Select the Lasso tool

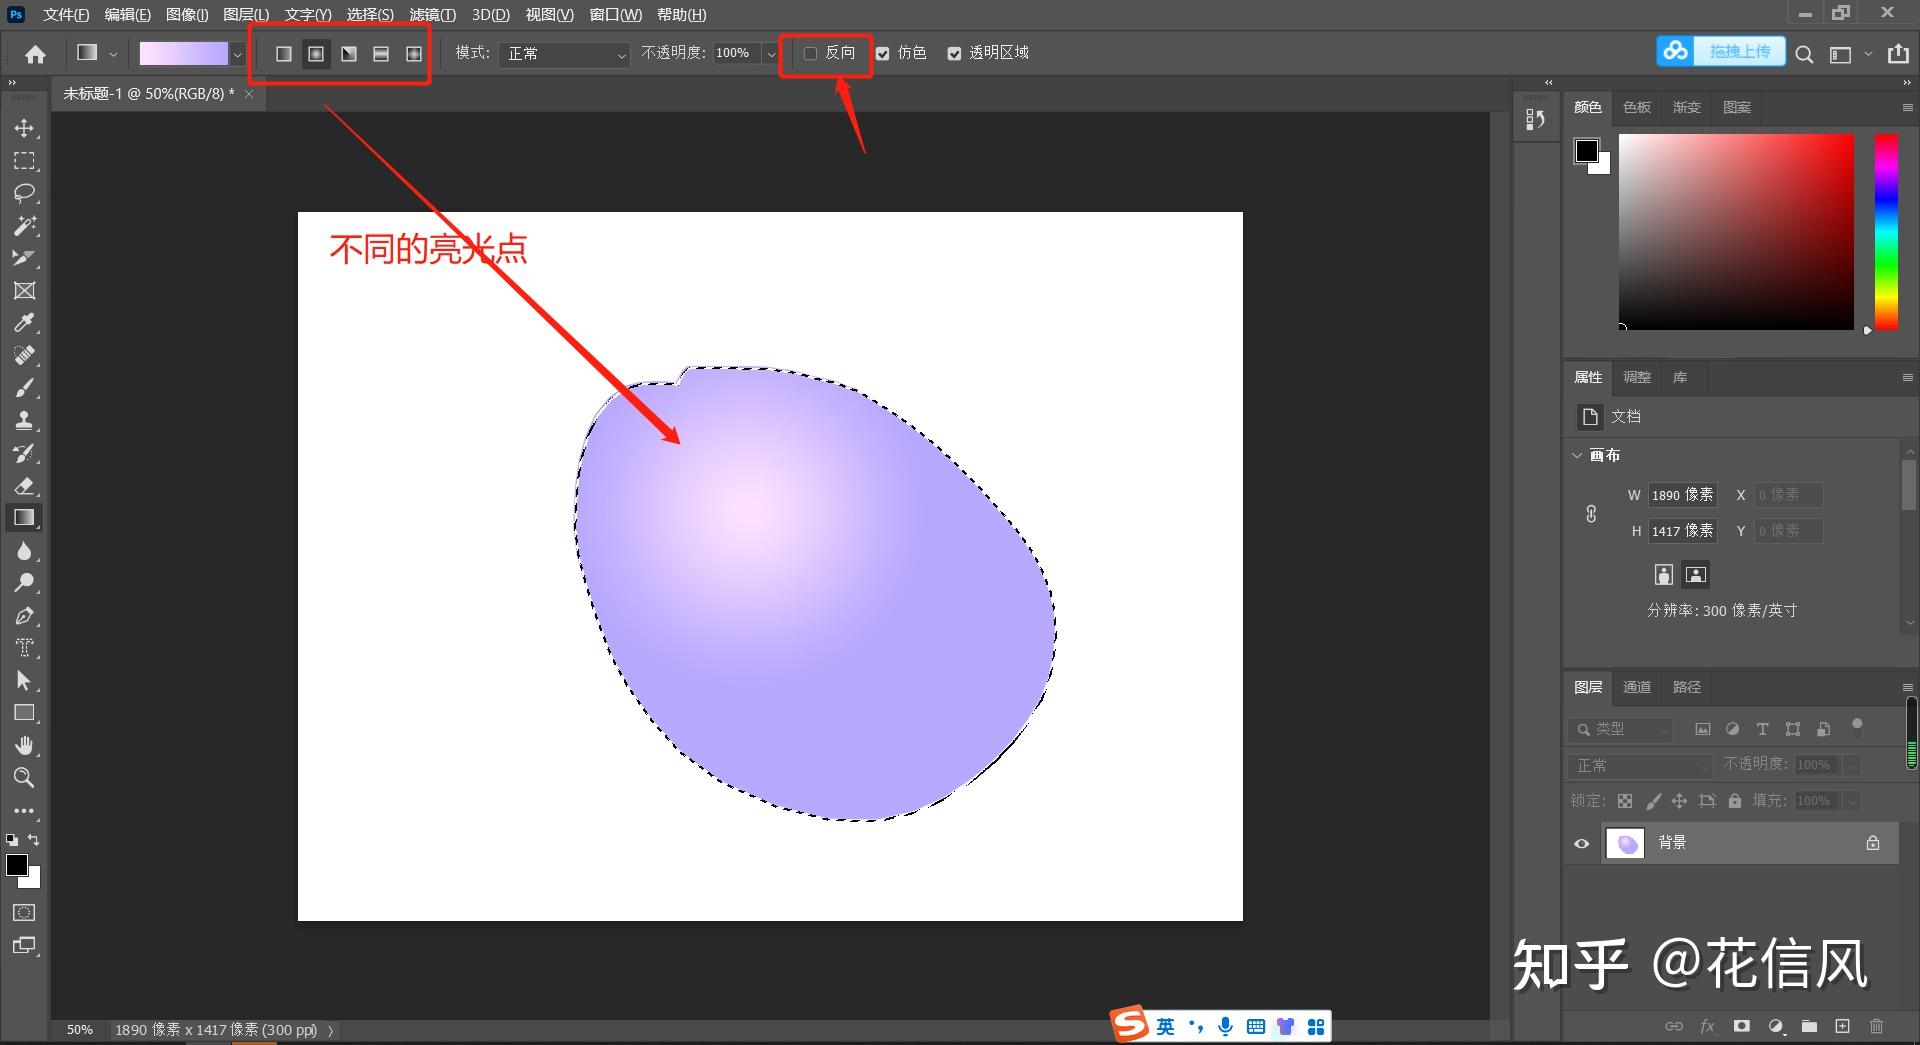coord(24,193)
